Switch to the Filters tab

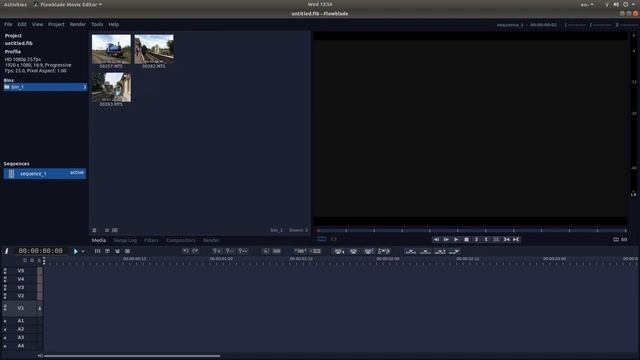[x=151, y=240]
